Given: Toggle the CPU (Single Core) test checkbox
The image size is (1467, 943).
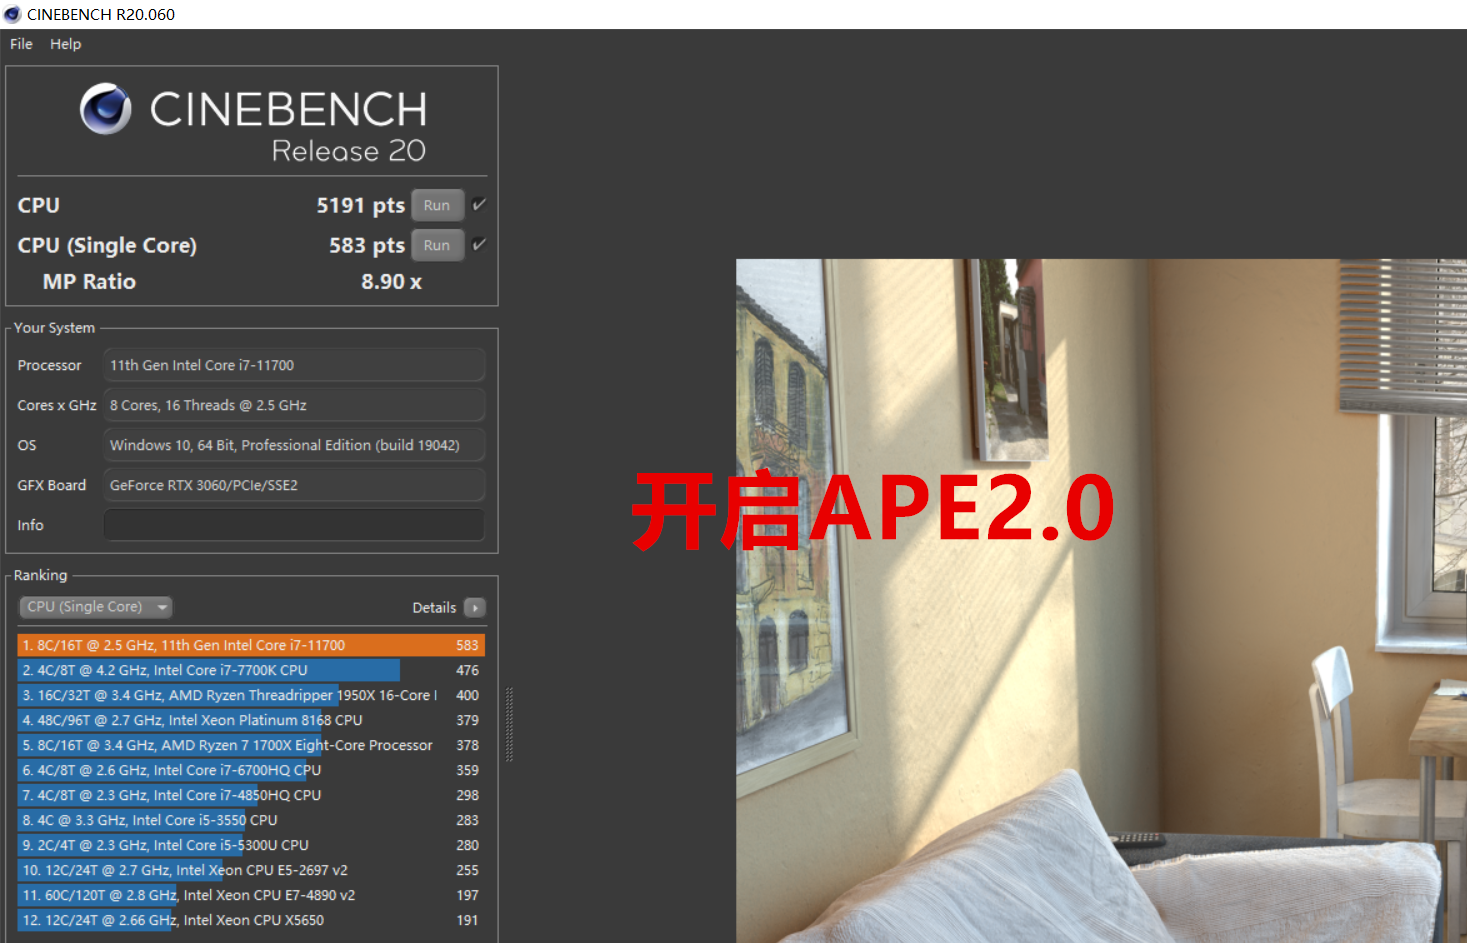Looking at the screenshot, I should (x=479, y=244).
